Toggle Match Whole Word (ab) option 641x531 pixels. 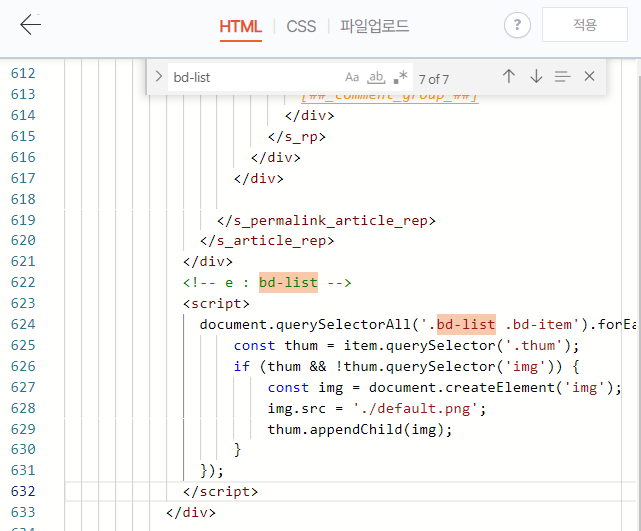tap(376, 77)
